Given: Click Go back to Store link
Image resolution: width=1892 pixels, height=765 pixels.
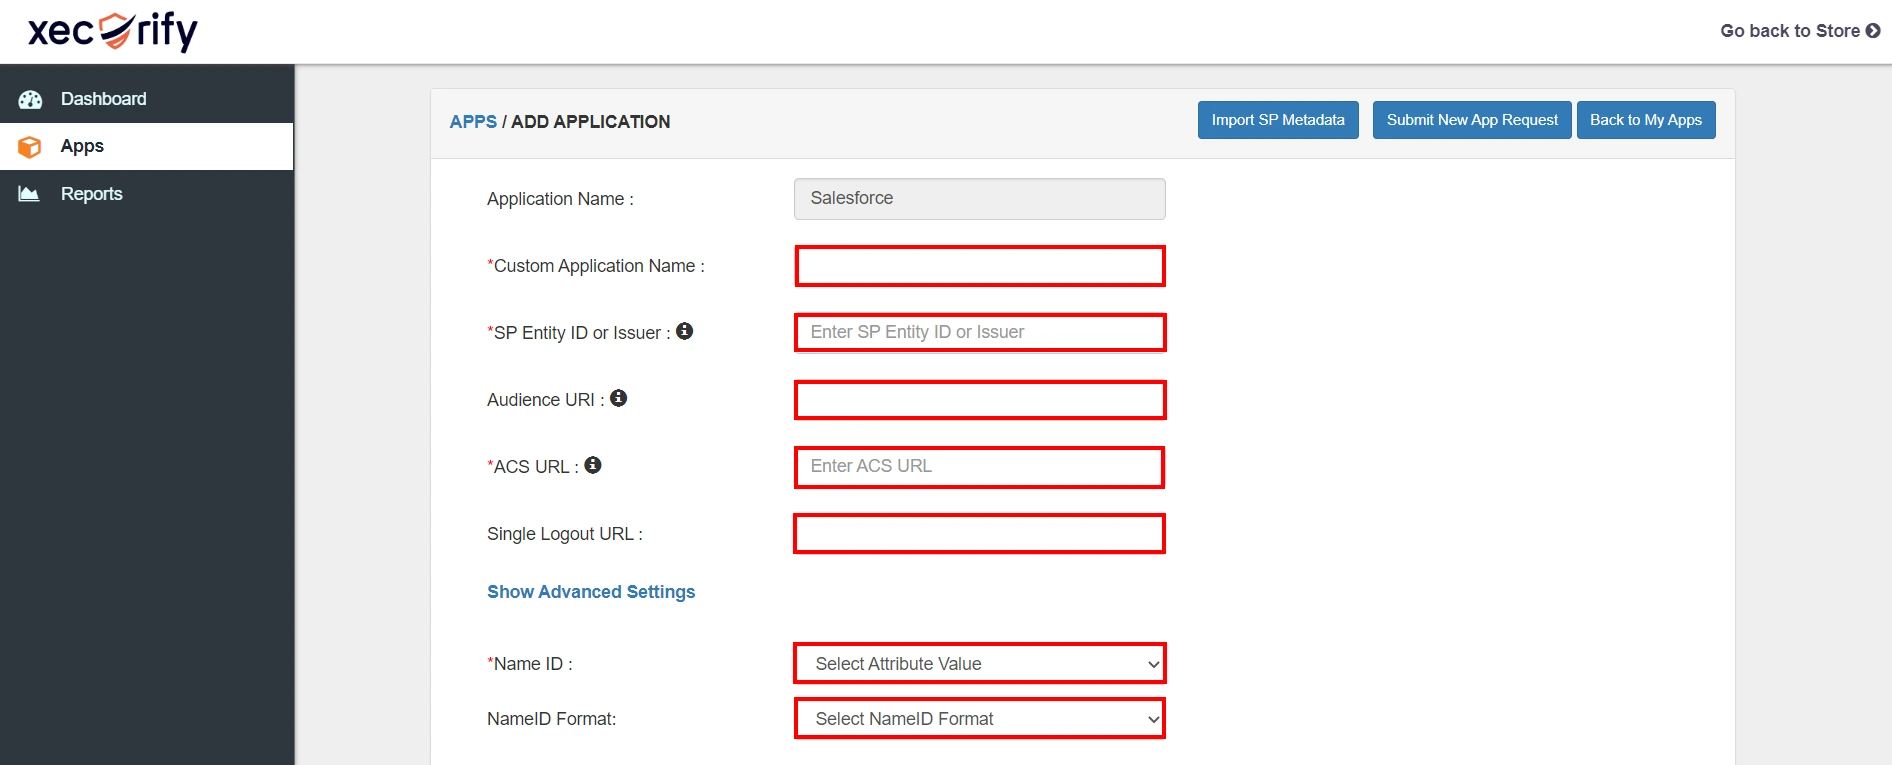Looking at the screenshot, I should point(1800,31).
